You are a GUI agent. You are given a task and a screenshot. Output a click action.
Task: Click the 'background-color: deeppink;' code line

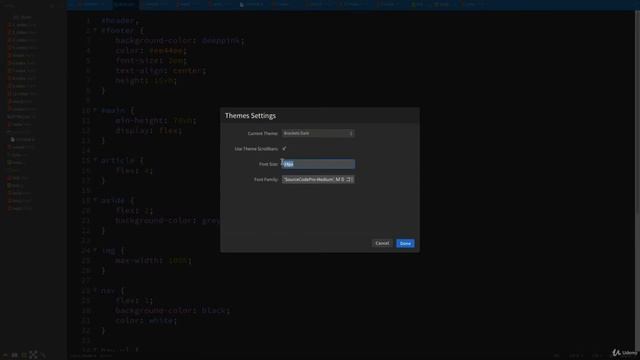(180, 41)
